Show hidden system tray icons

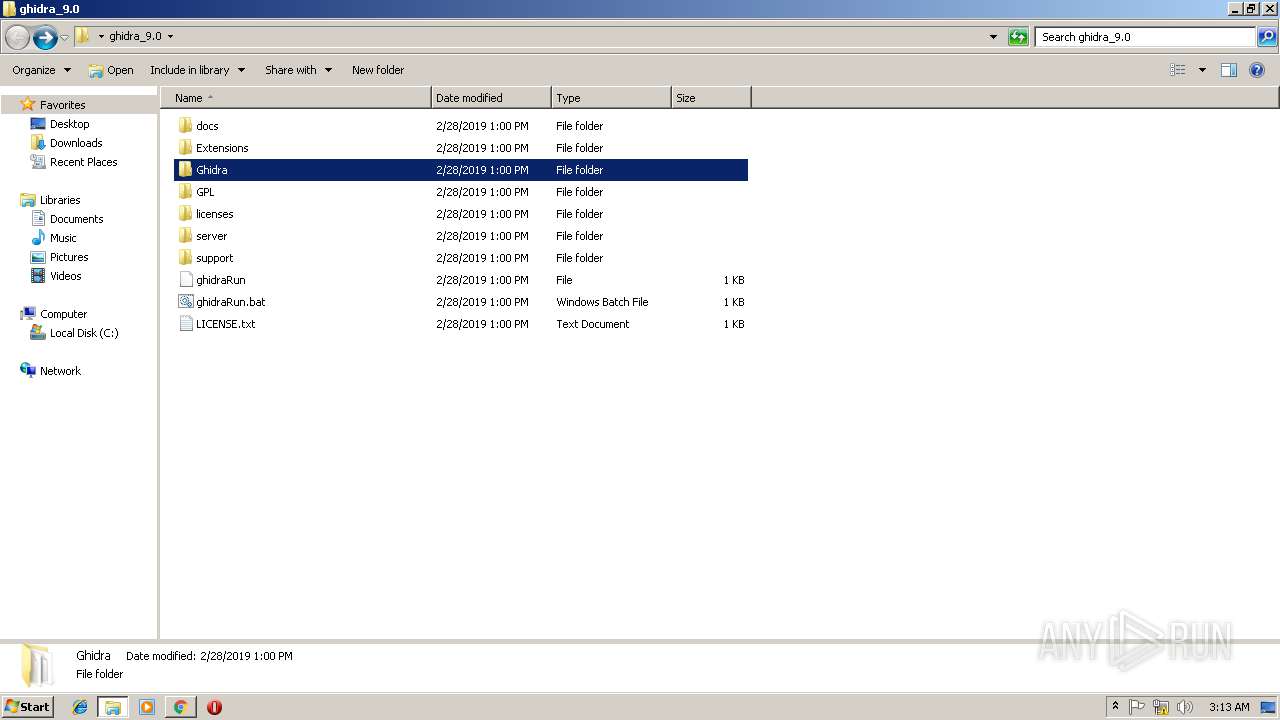tap(1115, 707)
